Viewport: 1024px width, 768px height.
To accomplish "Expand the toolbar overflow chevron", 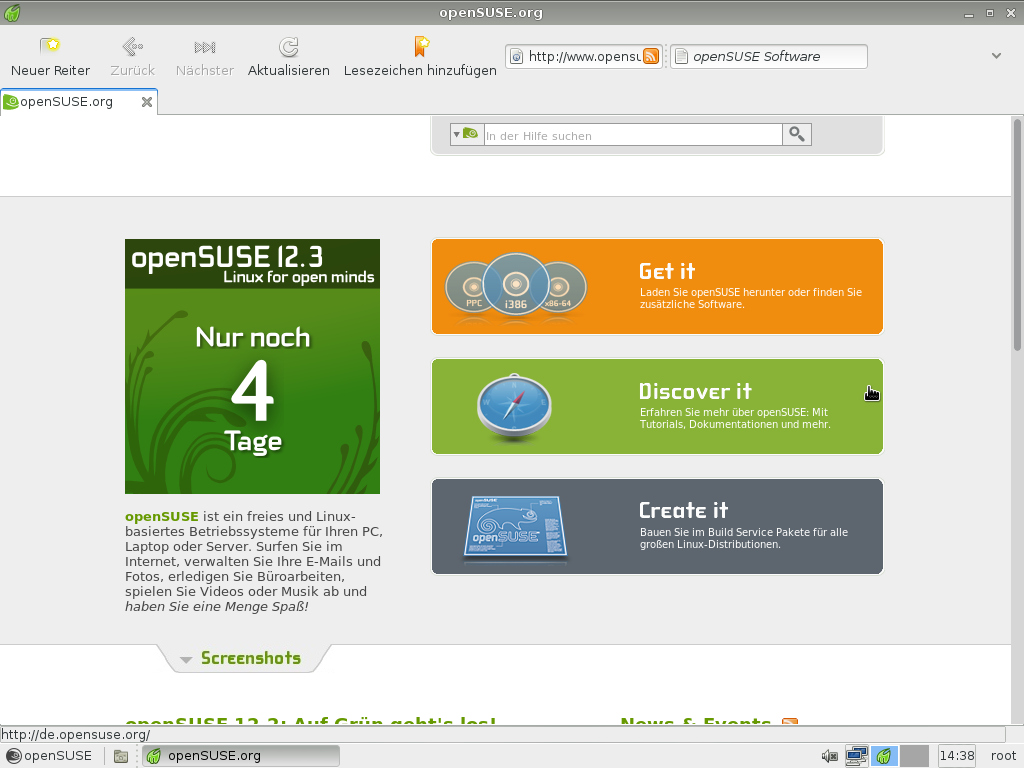I will tap(996, 56).
